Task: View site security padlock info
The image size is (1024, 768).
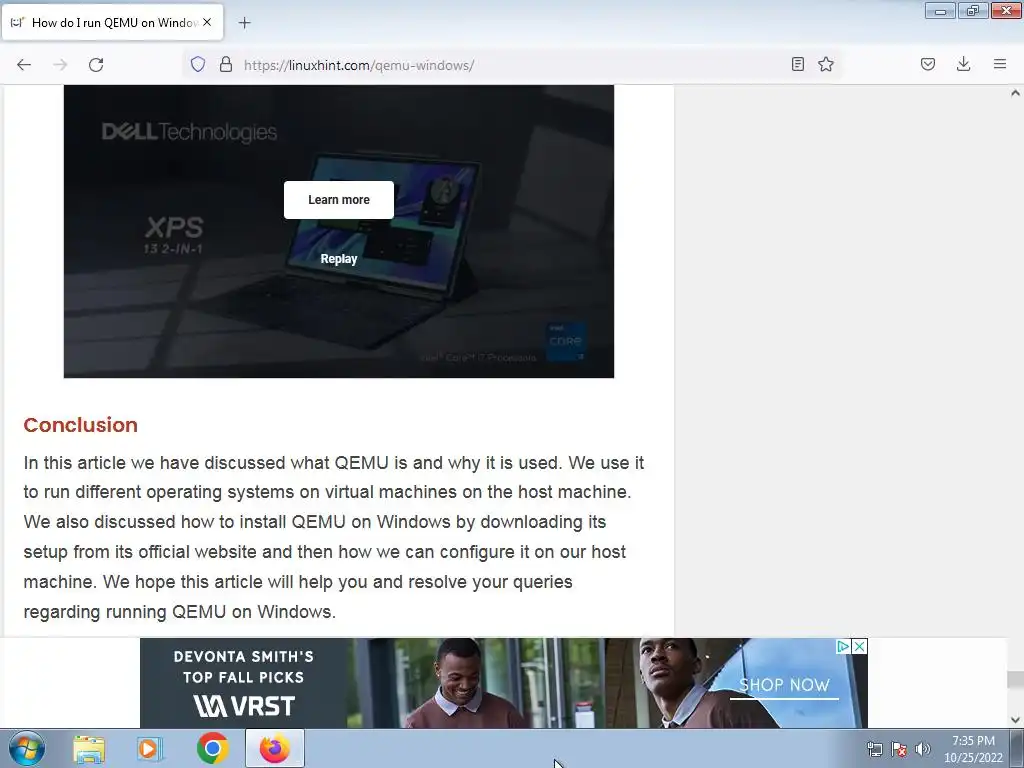Action: point(226,64)
